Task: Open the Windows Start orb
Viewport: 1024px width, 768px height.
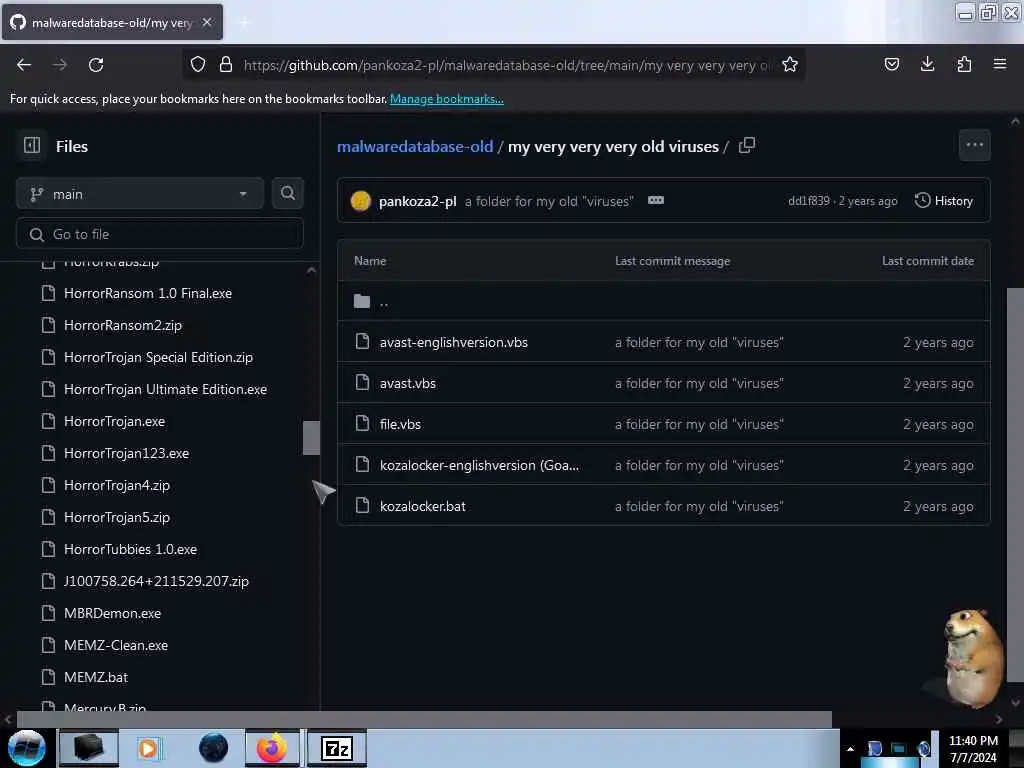Action: 27,748
